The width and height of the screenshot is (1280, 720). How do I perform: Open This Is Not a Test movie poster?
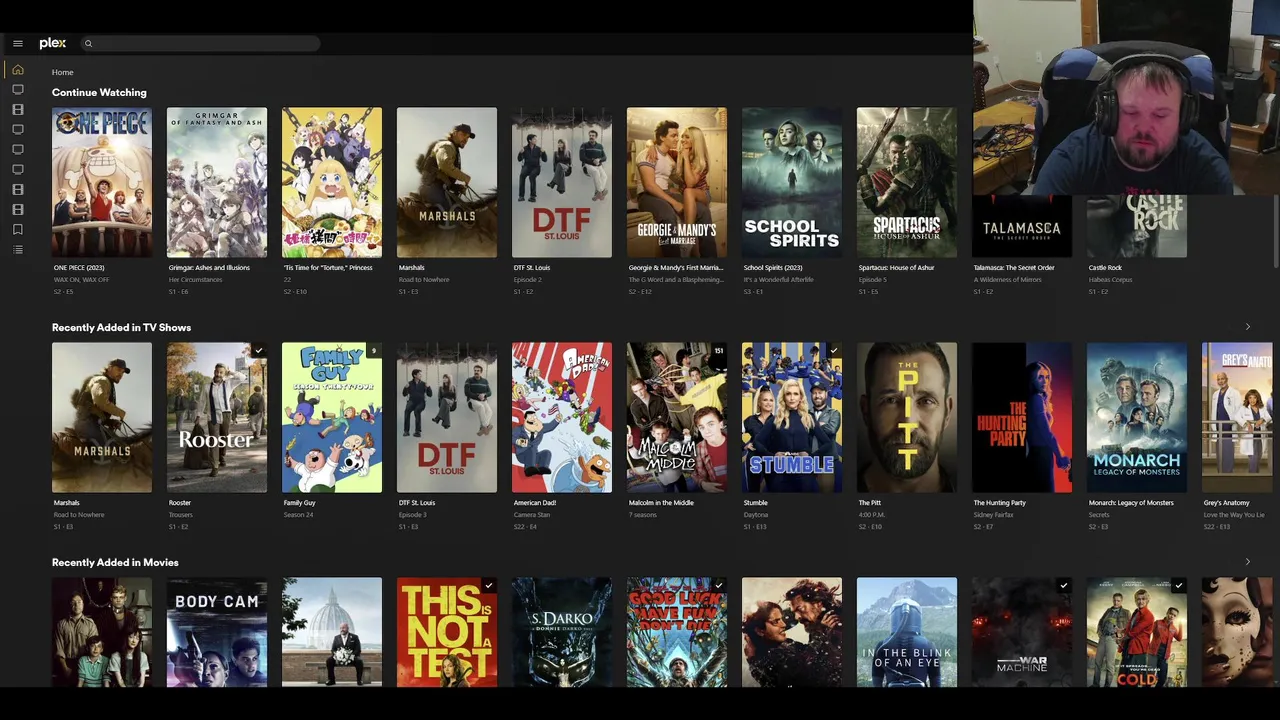447,632
